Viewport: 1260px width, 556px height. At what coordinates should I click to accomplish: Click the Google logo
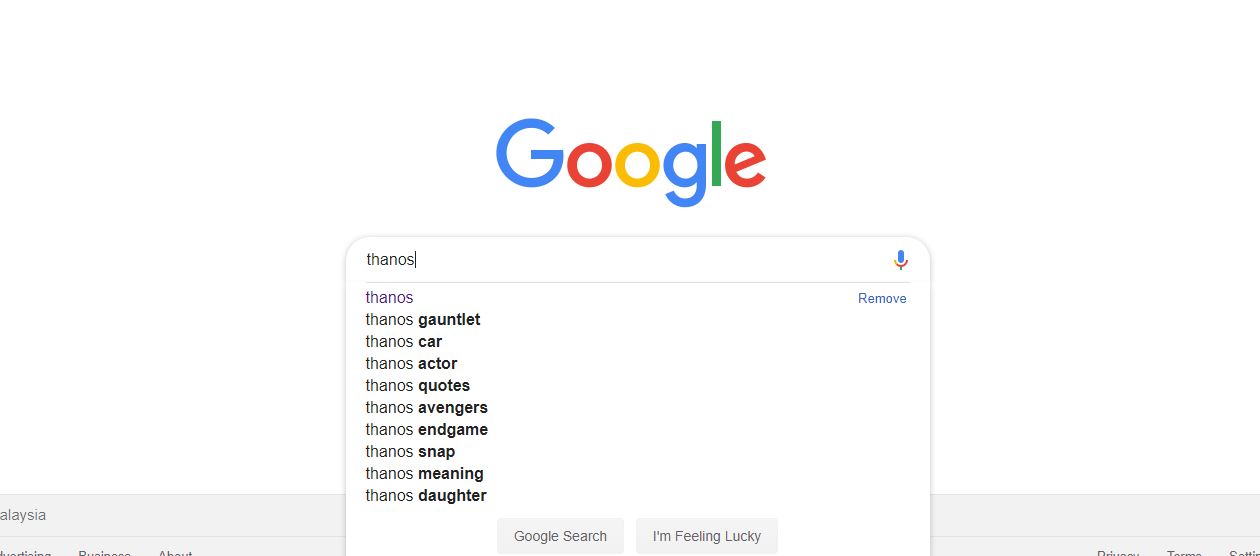[x=631, y=163]
